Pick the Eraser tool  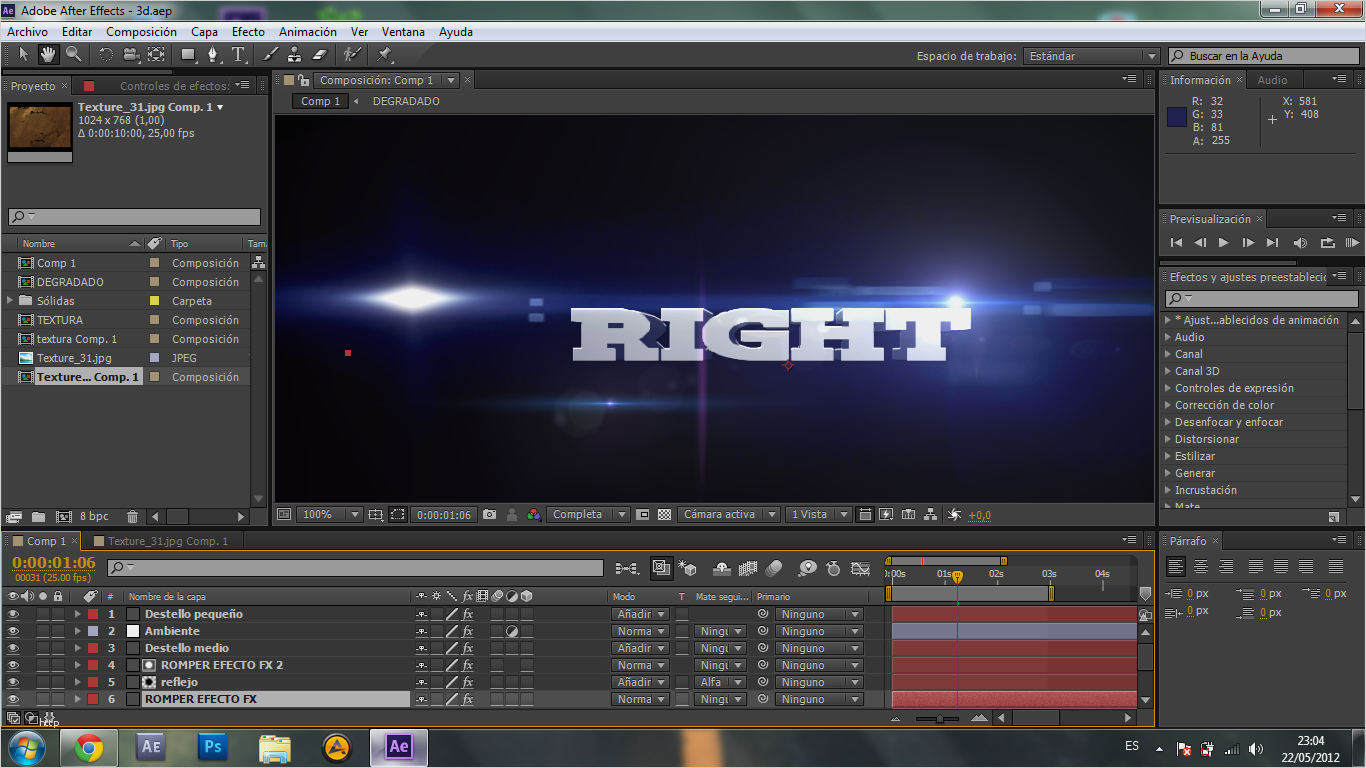pyautogui.click(x=319, y=55)
